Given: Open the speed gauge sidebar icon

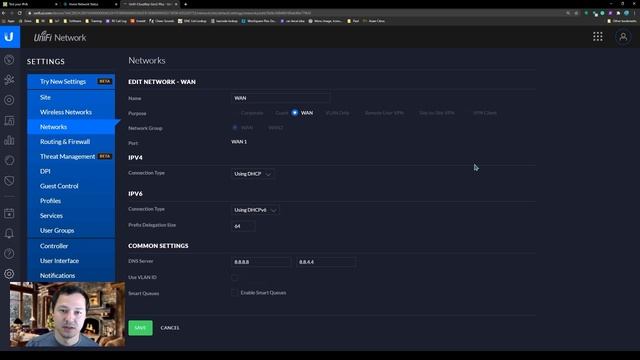Looking at the screenshot, I should 9,253.
